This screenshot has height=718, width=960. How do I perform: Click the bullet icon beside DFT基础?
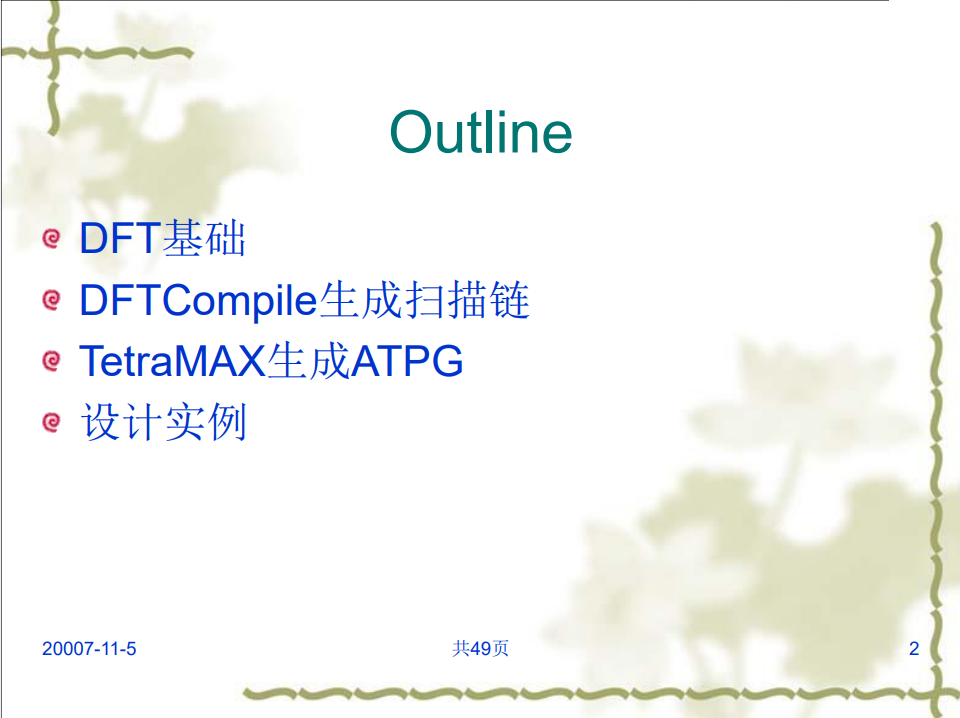coord(51,238)
